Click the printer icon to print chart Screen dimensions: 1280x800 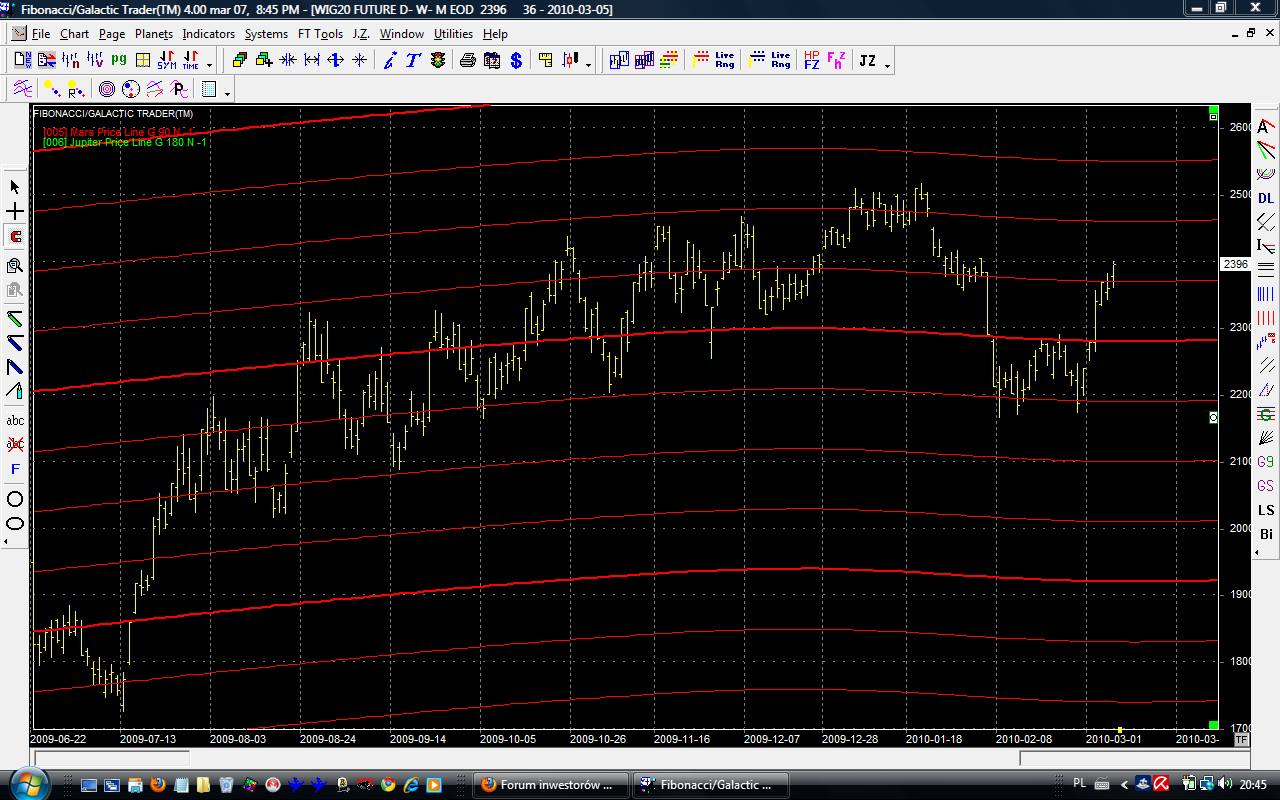[467, 61]
